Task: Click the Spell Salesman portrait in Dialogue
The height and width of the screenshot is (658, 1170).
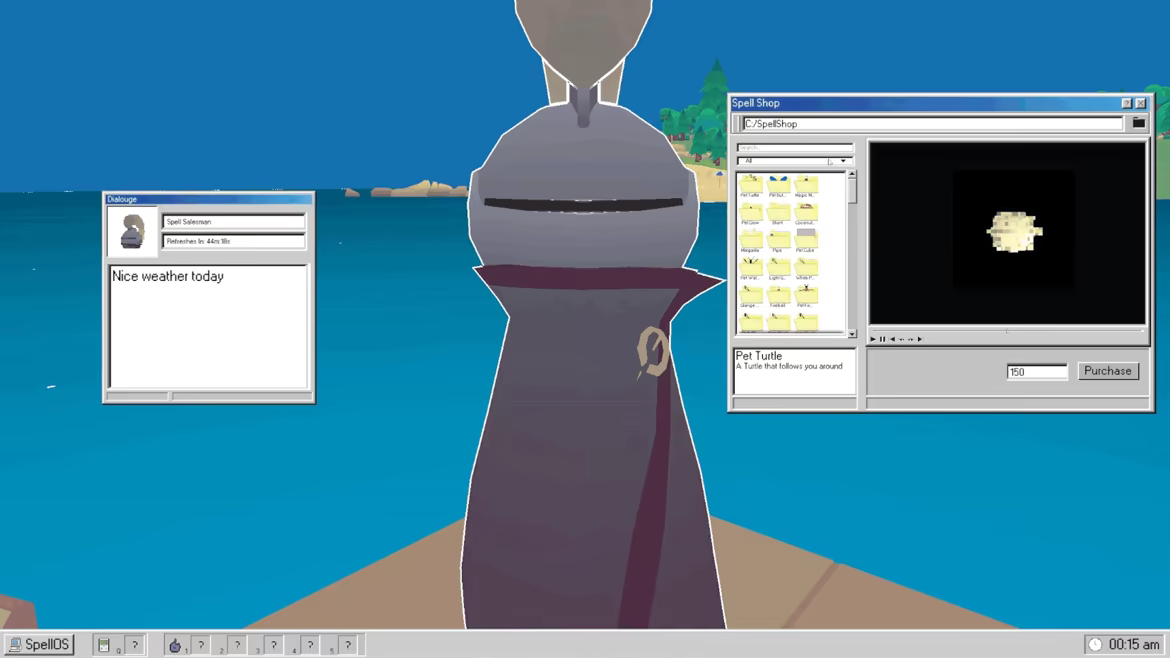Action: [132, 231]
